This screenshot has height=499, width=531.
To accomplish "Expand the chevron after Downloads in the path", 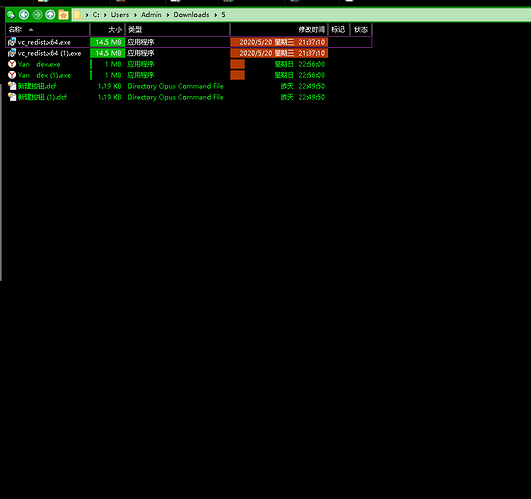I will pos(215,15).
